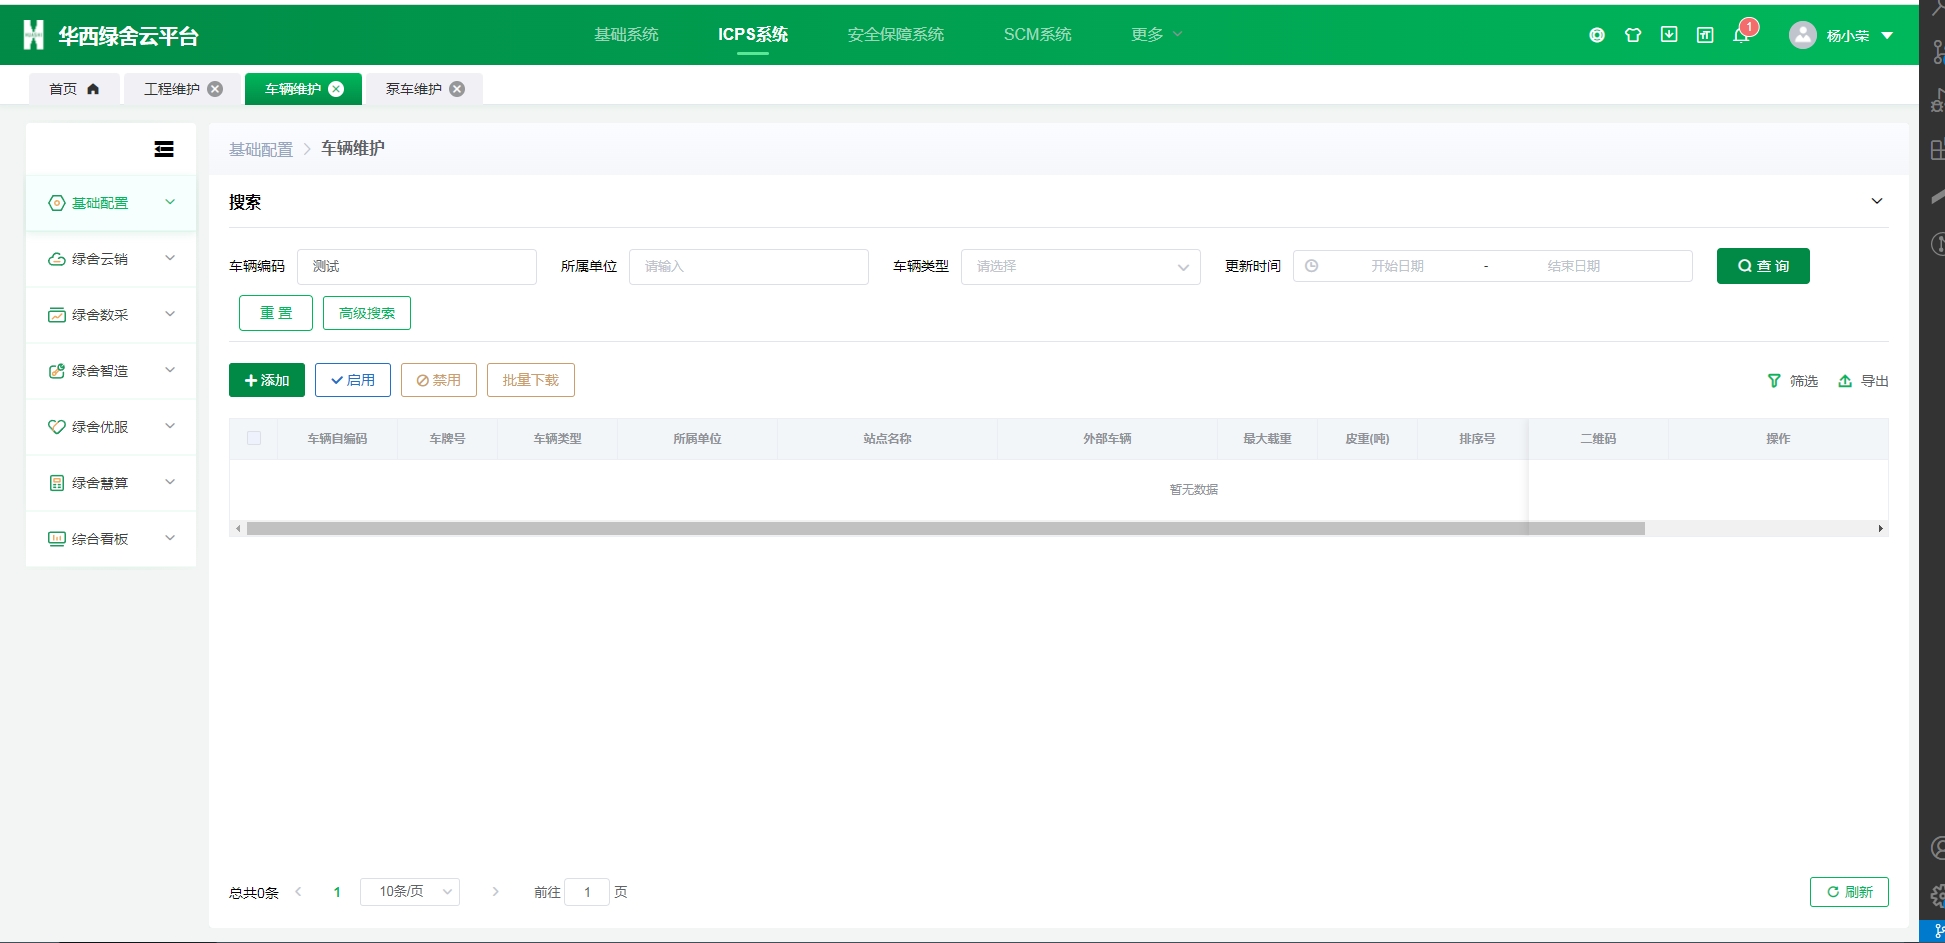Open the 车辆类型 dropdown
This screenshot has height=943, width=1945.
[1081, 266]
